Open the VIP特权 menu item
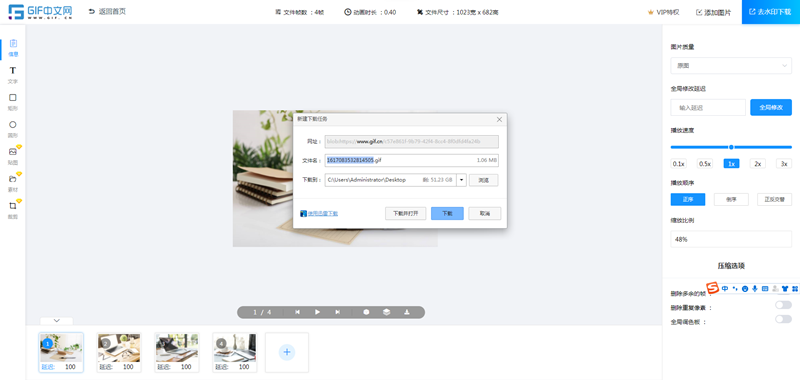This screenshot has width=800, height=380. click(x=663, y=12)
